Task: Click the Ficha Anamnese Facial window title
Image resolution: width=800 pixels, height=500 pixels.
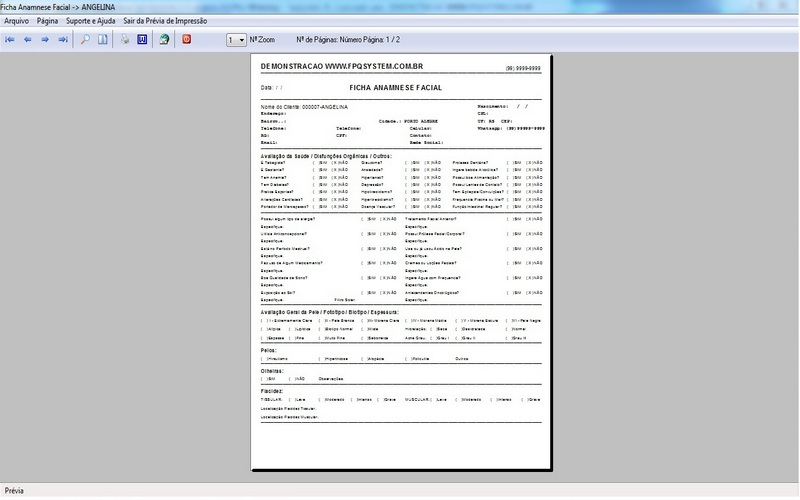Action: pyautogui.click(x=58, y=7)
